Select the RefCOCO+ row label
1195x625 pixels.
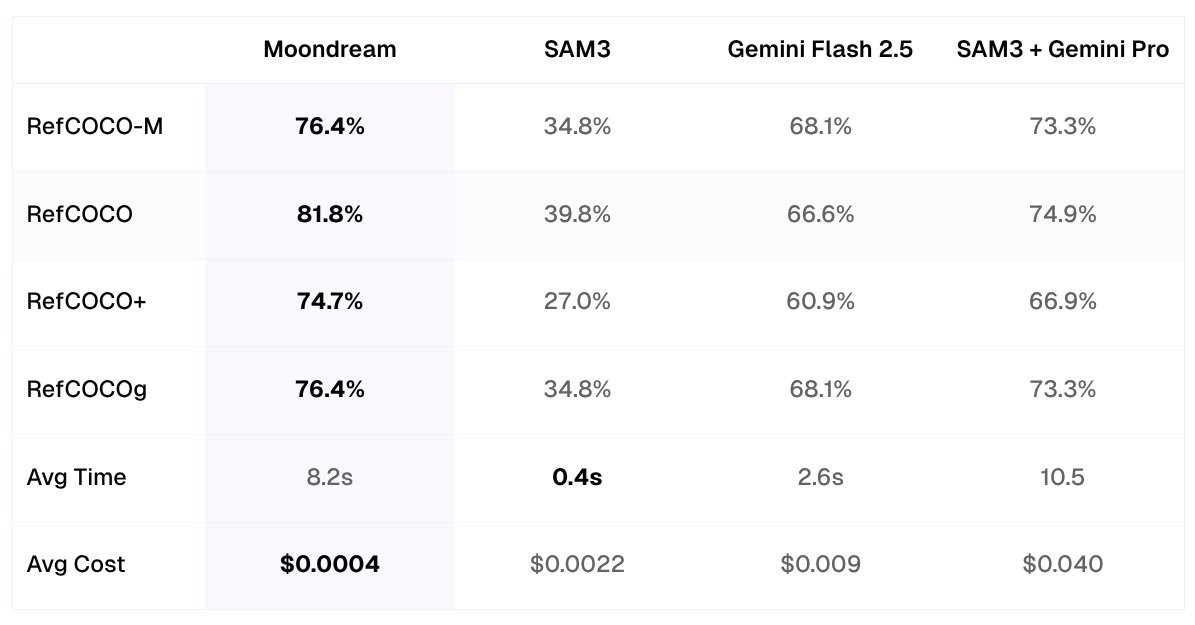[87, 301]
